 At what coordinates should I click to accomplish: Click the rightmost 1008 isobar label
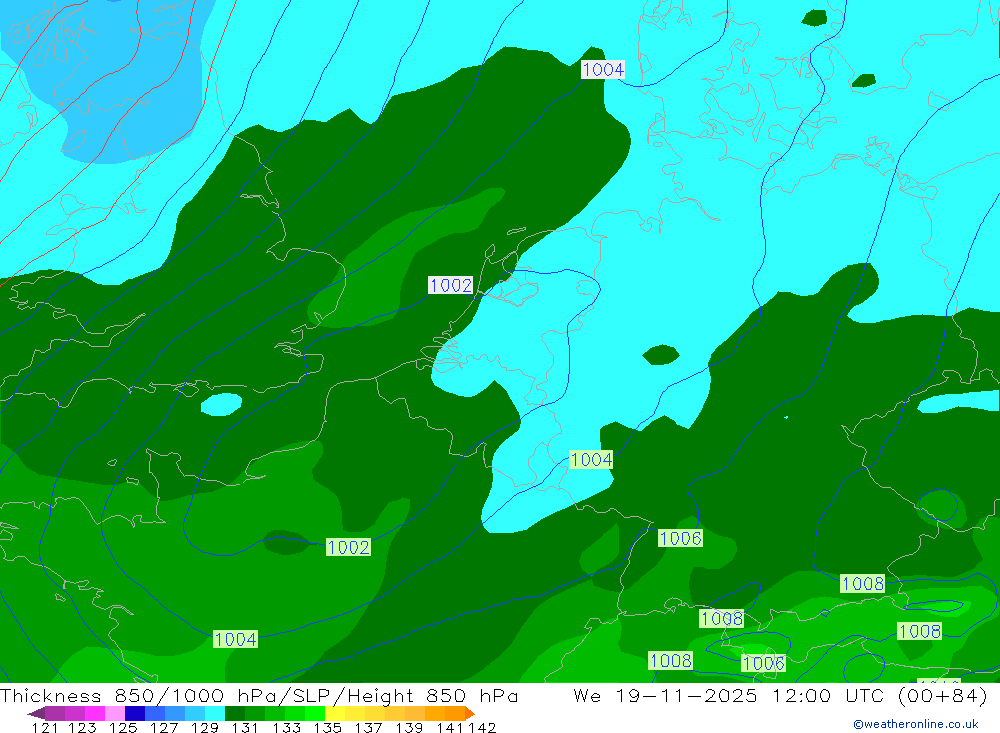[x=919, y=631]
